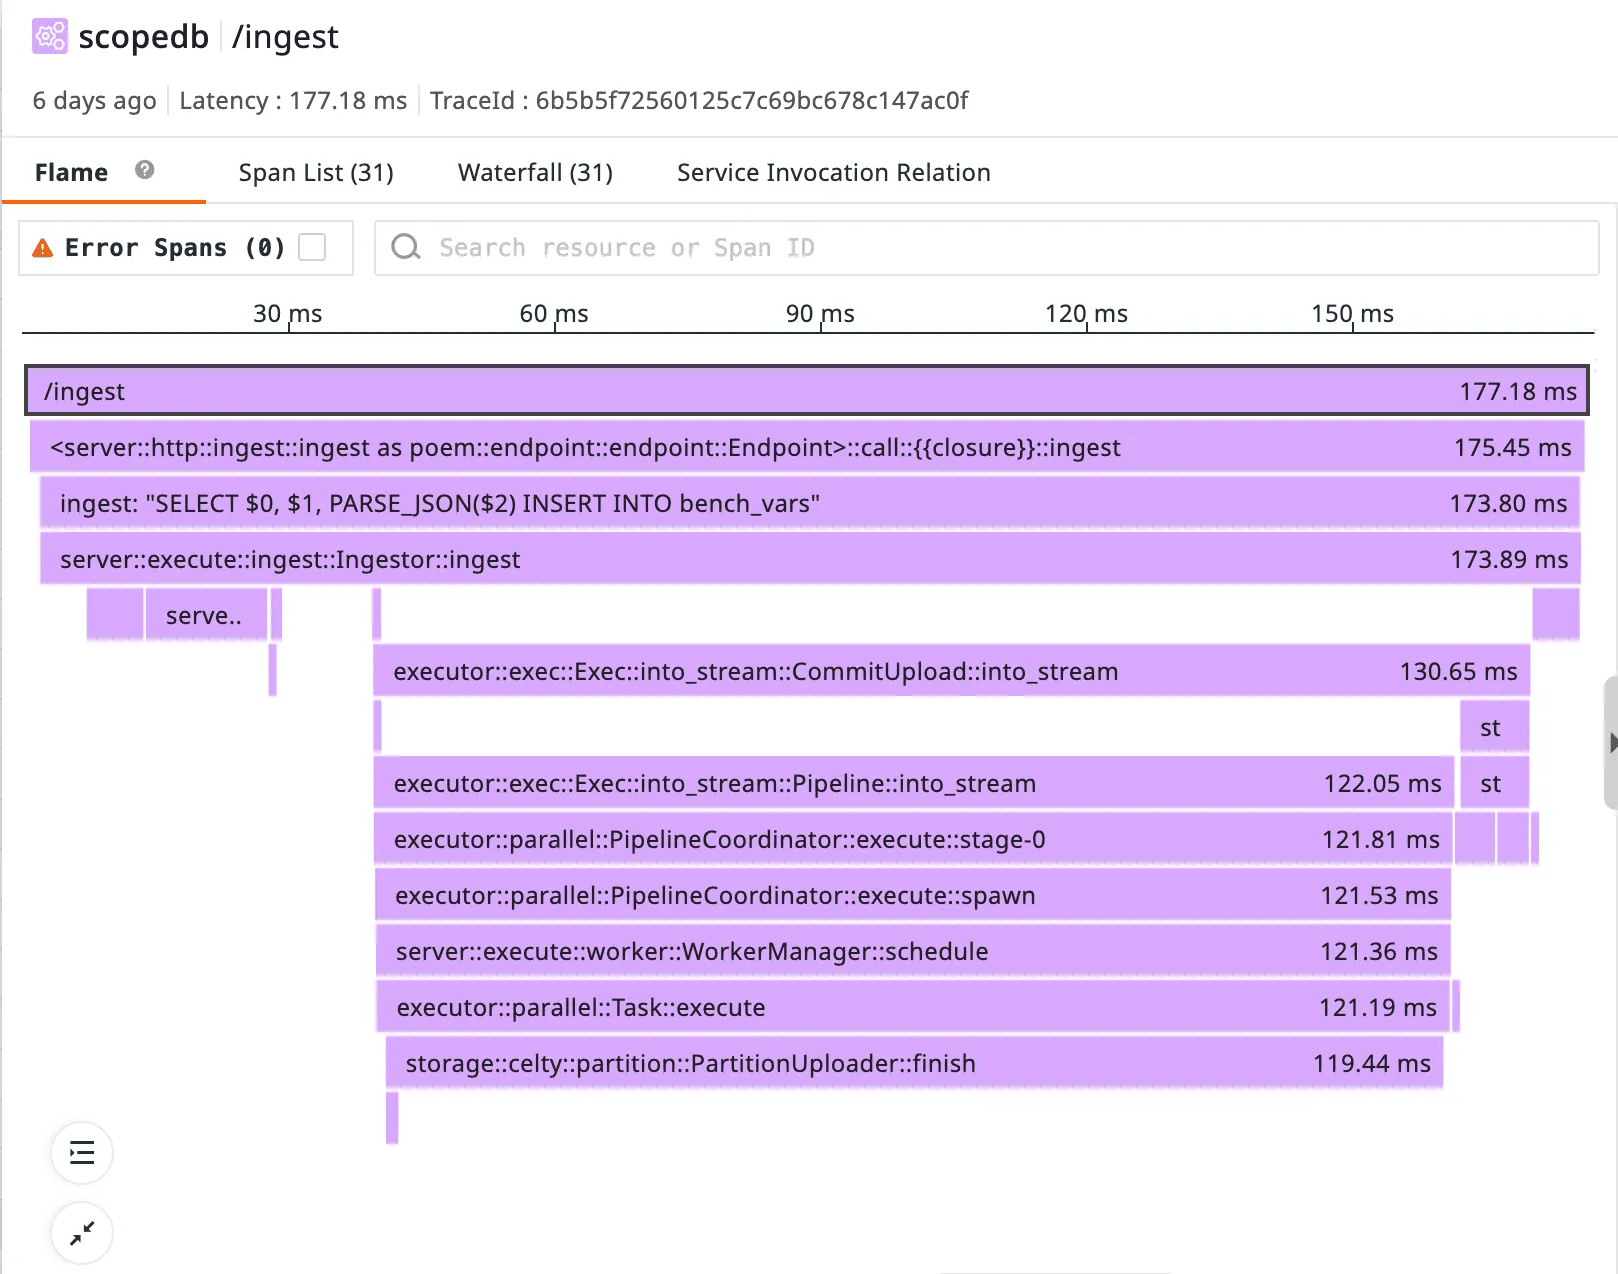Open the Waterfall tab
The image size is (1618, 1274).
pos(535,173)
